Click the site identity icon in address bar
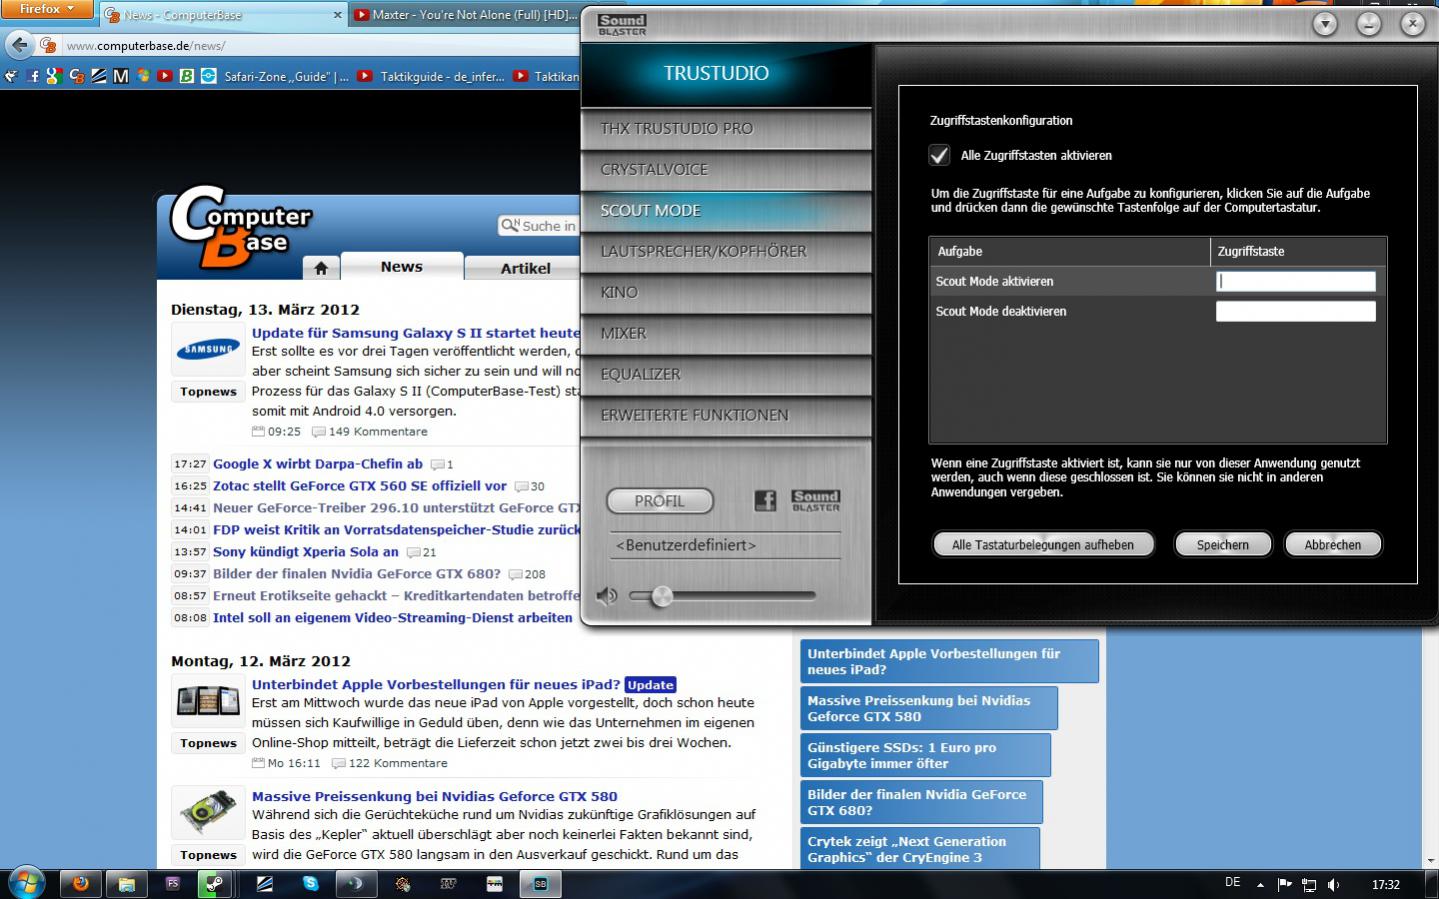This screenshot has width=1439, height=899. point(47,45)
